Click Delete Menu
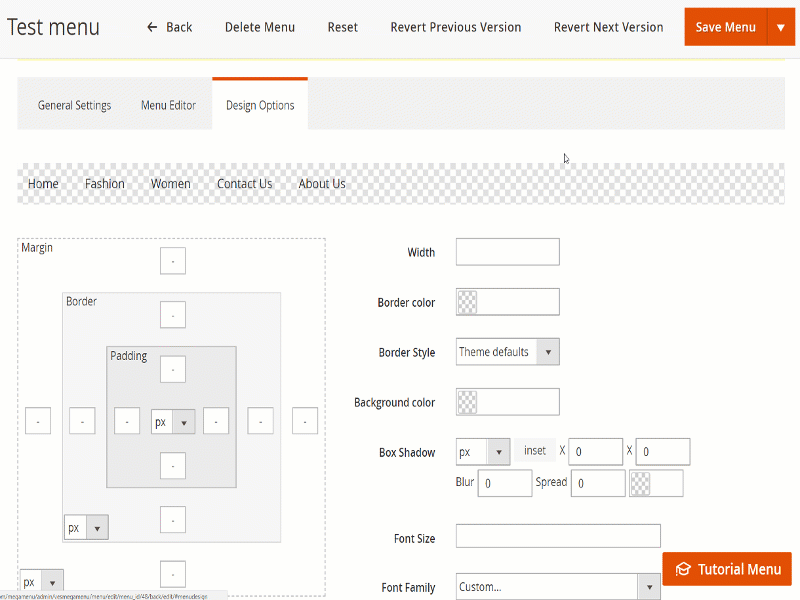 click(260, 27)
